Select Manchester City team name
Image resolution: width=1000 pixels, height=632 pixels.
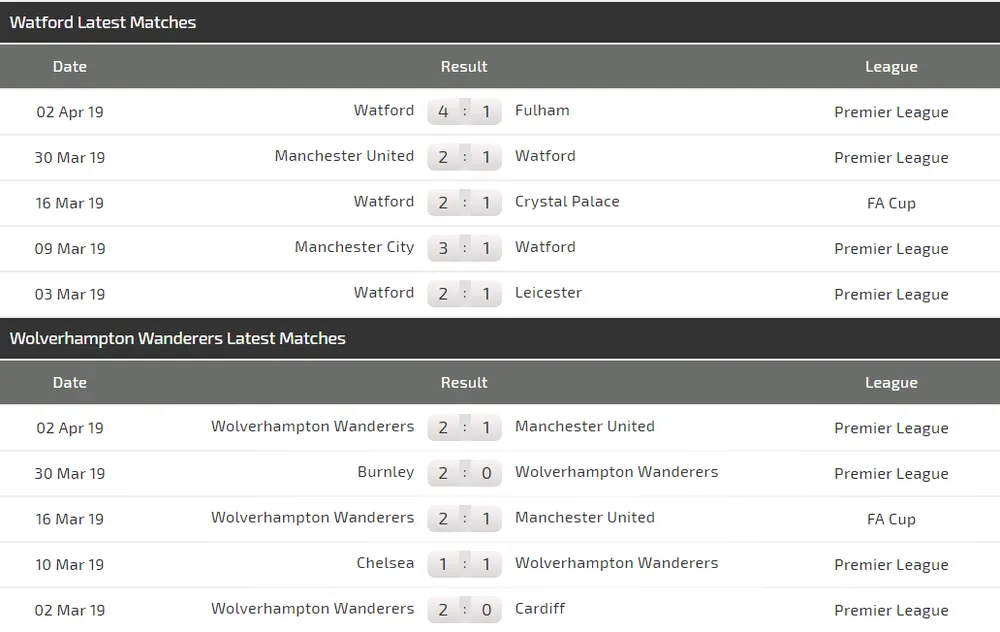(354, 248)
